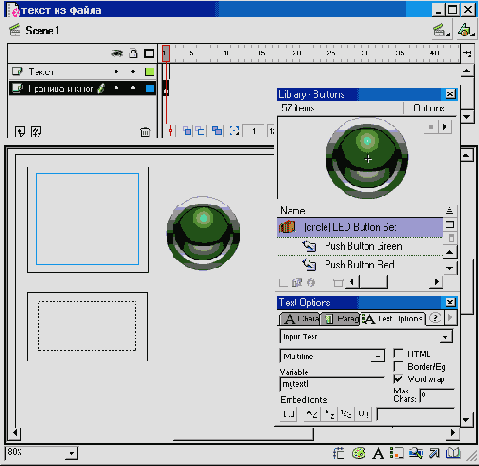The image size is (479, 466).
Task: Enable the HTML checkbox
Action: click(x=398, y=353)
